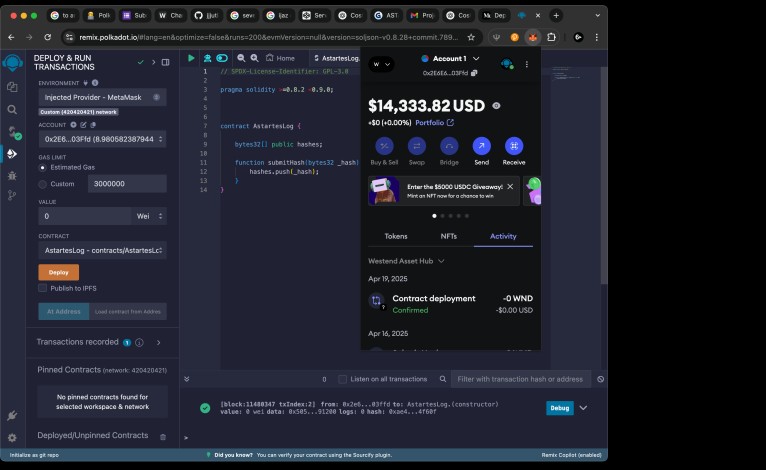Image resolution: width=766 pixels, height=470 pixels.
Task: Select the Custom gas limit radio button
Action: tap(42, 184)
